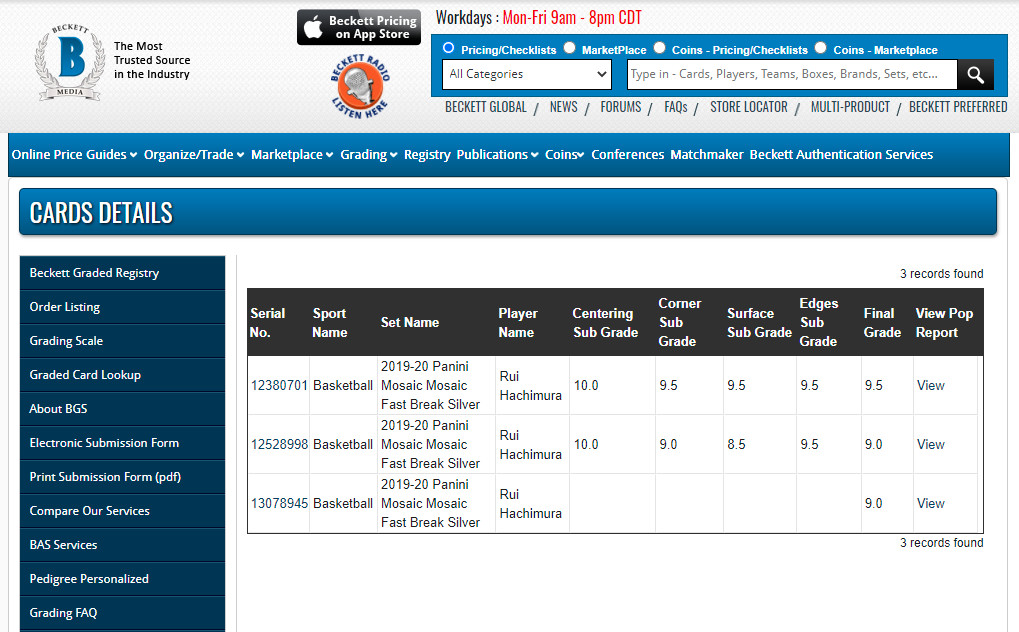
Task: Click the Set Name column header
Action: point(410,323)
